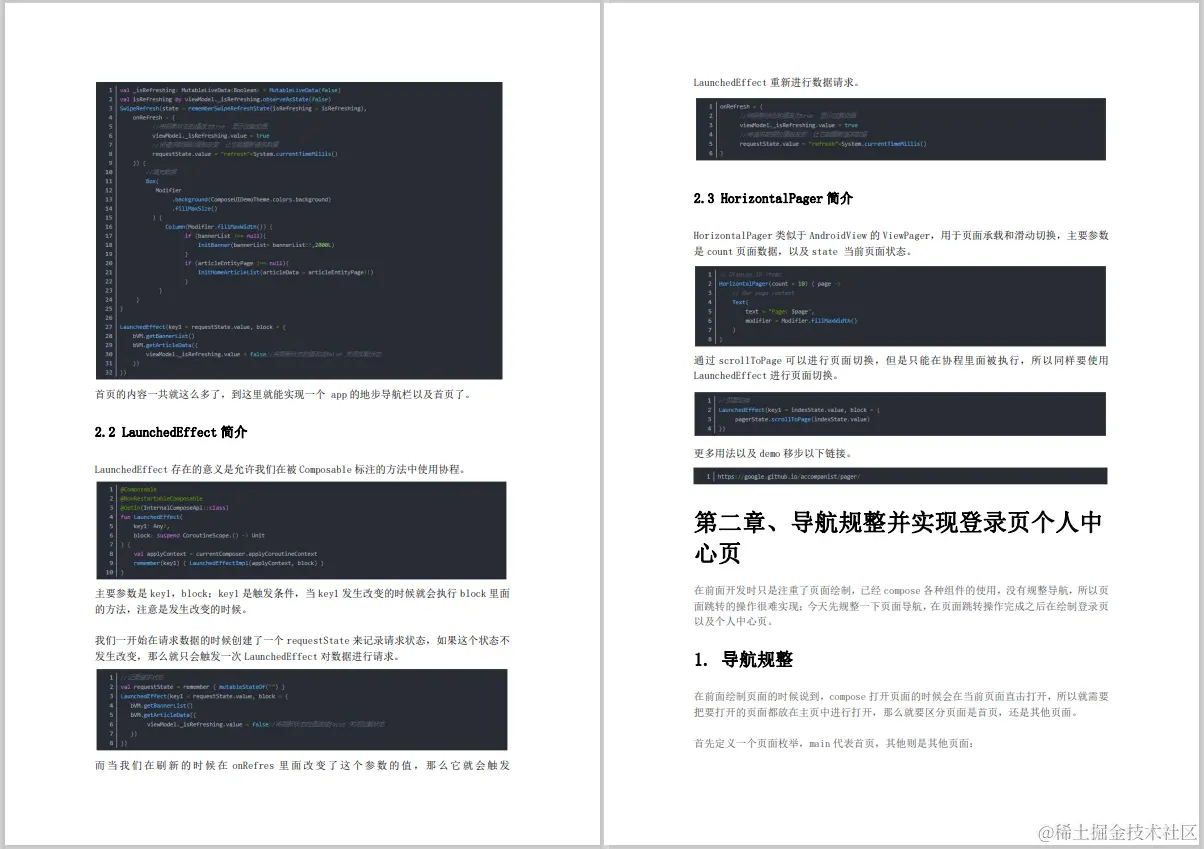1204x849 pixels.
Task: Click the line "LaunchedEffect 重新进行数据请求。"
Action: (776, 82)
